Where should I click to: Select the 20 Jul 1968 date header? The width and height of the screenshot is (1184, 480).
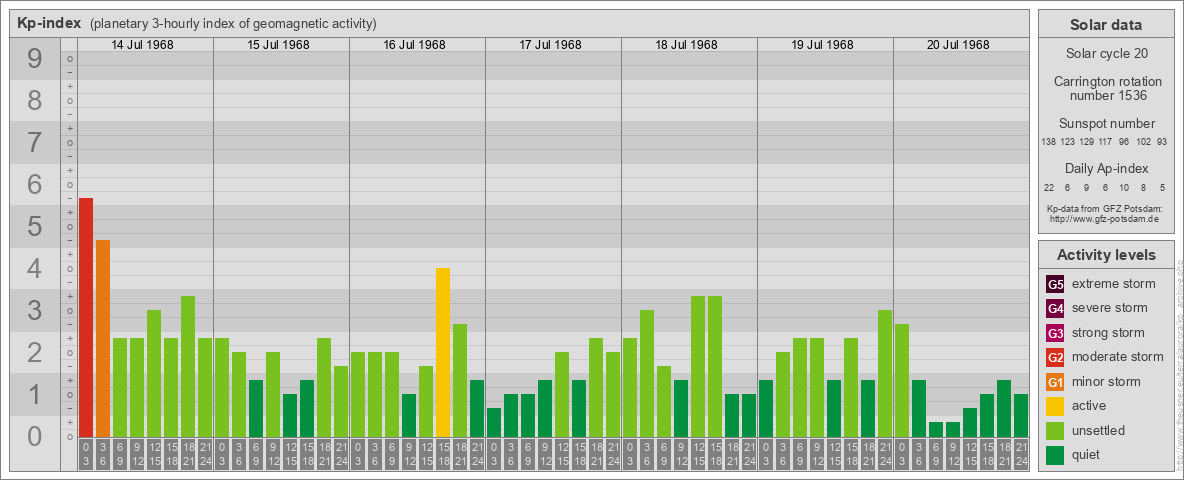coord(958,45)
